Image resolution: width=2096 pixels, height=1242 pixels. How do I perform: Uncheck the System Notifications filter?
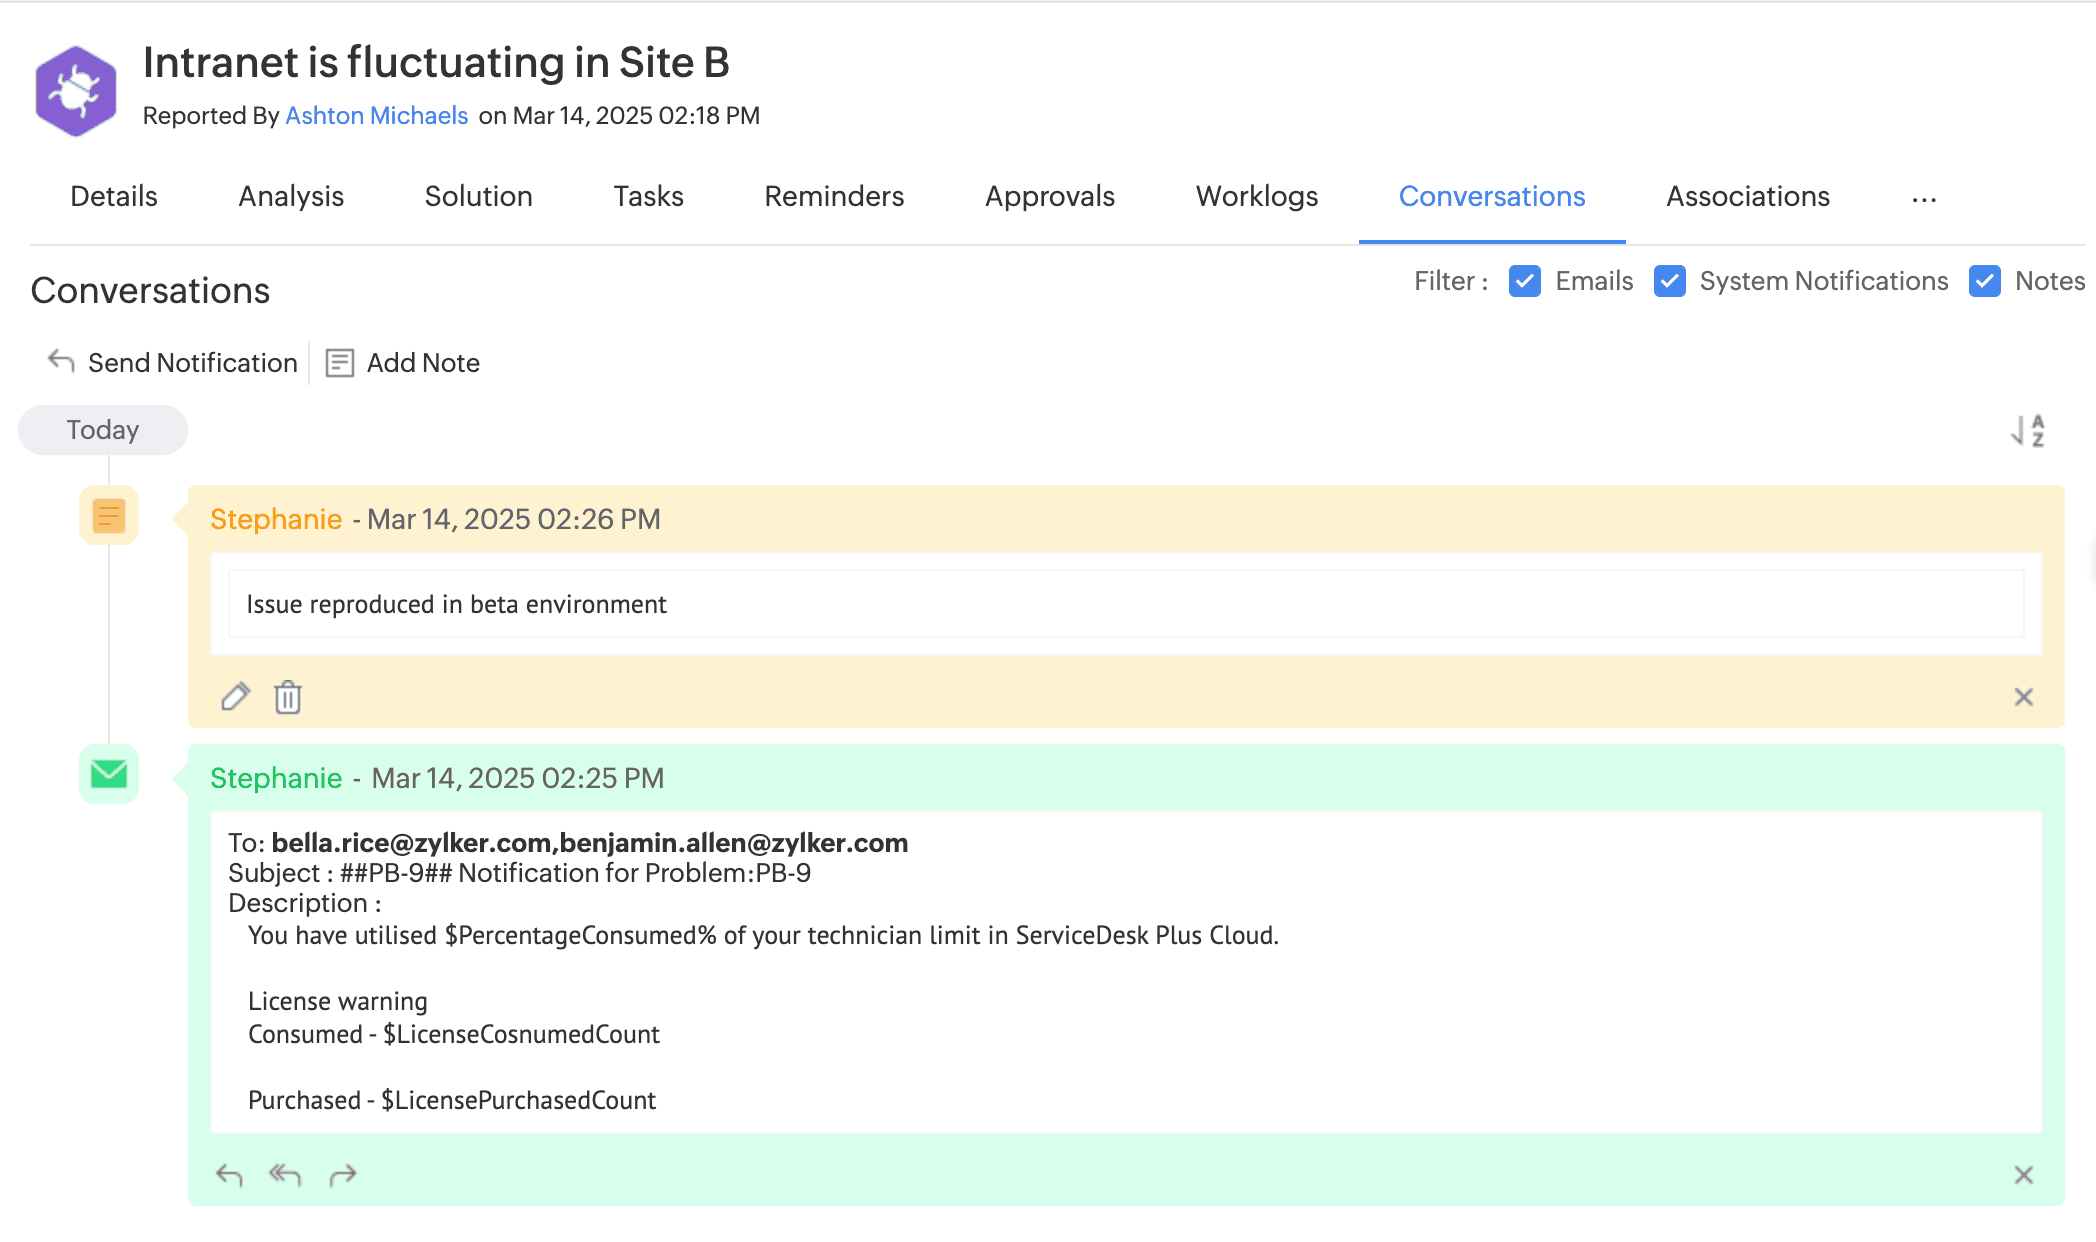coord(1669,281)
